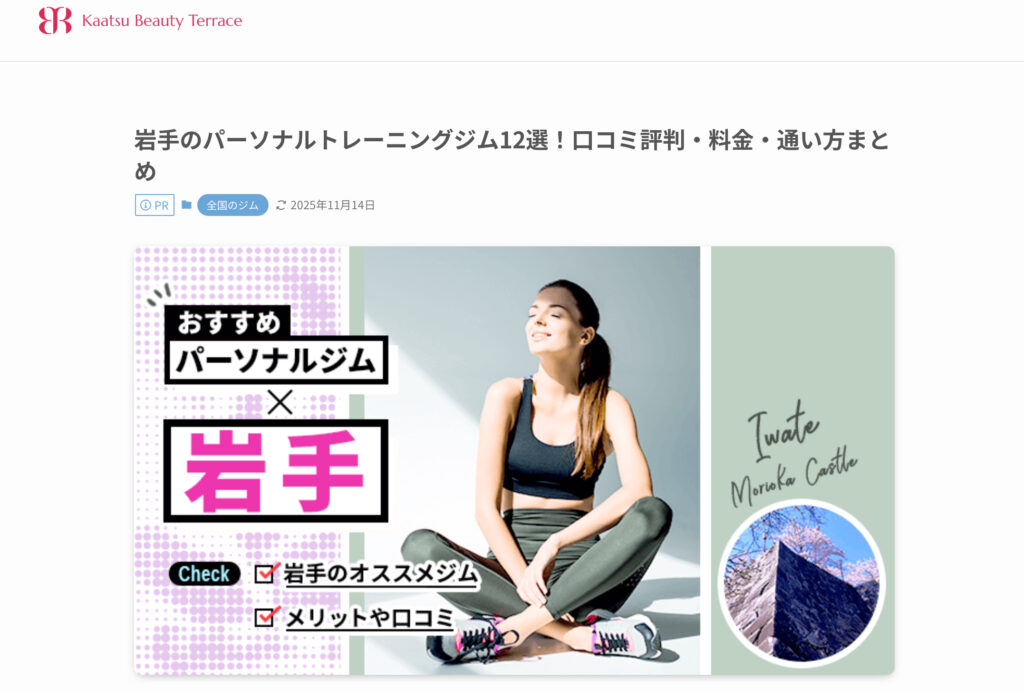1024x691 pixels.
Task: Click the refresh icon beside the update date
Action: [281, 205]
